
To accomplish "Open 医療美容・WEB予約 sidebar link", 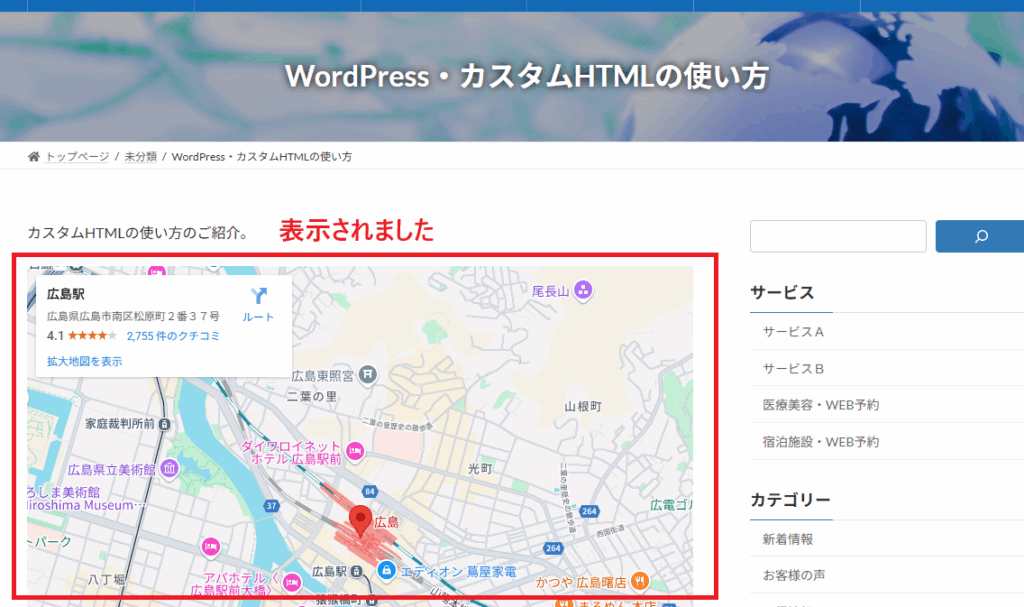I will (x=821, y=405).
